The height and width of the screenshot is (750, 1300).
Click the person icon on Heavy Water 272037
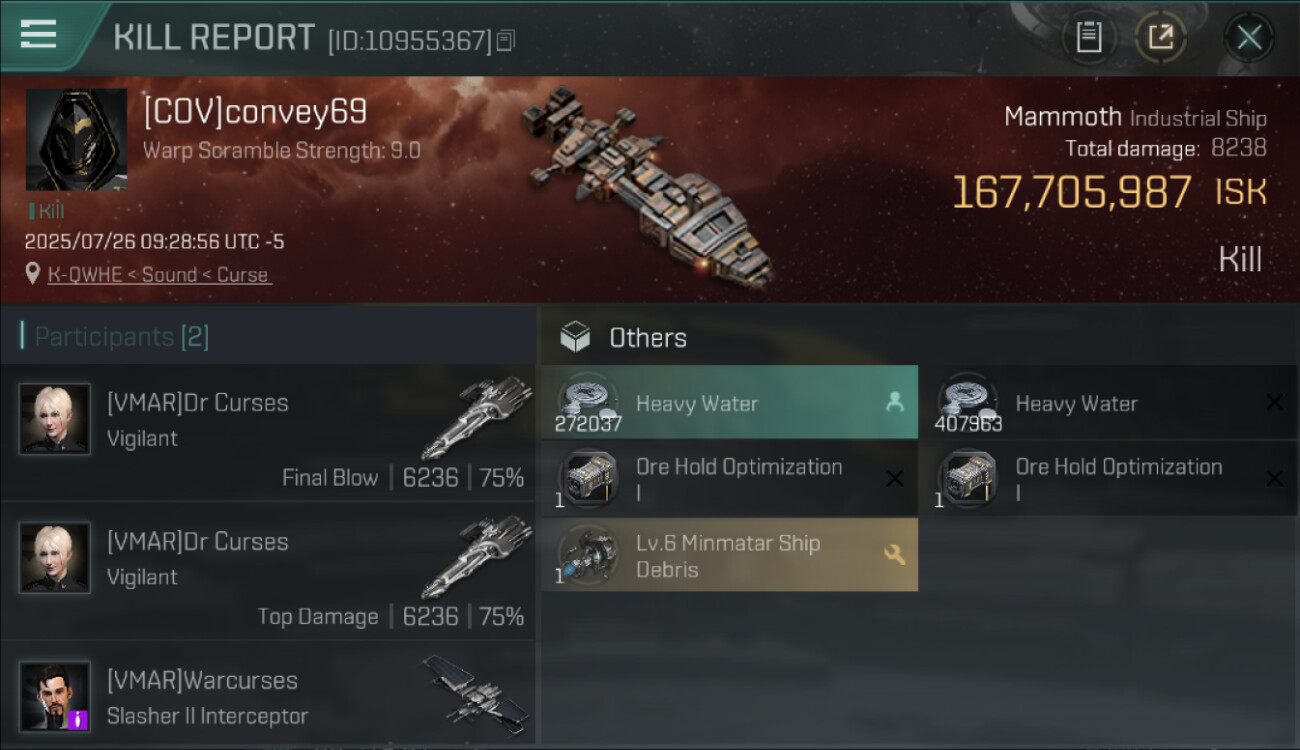coord(894,402)
